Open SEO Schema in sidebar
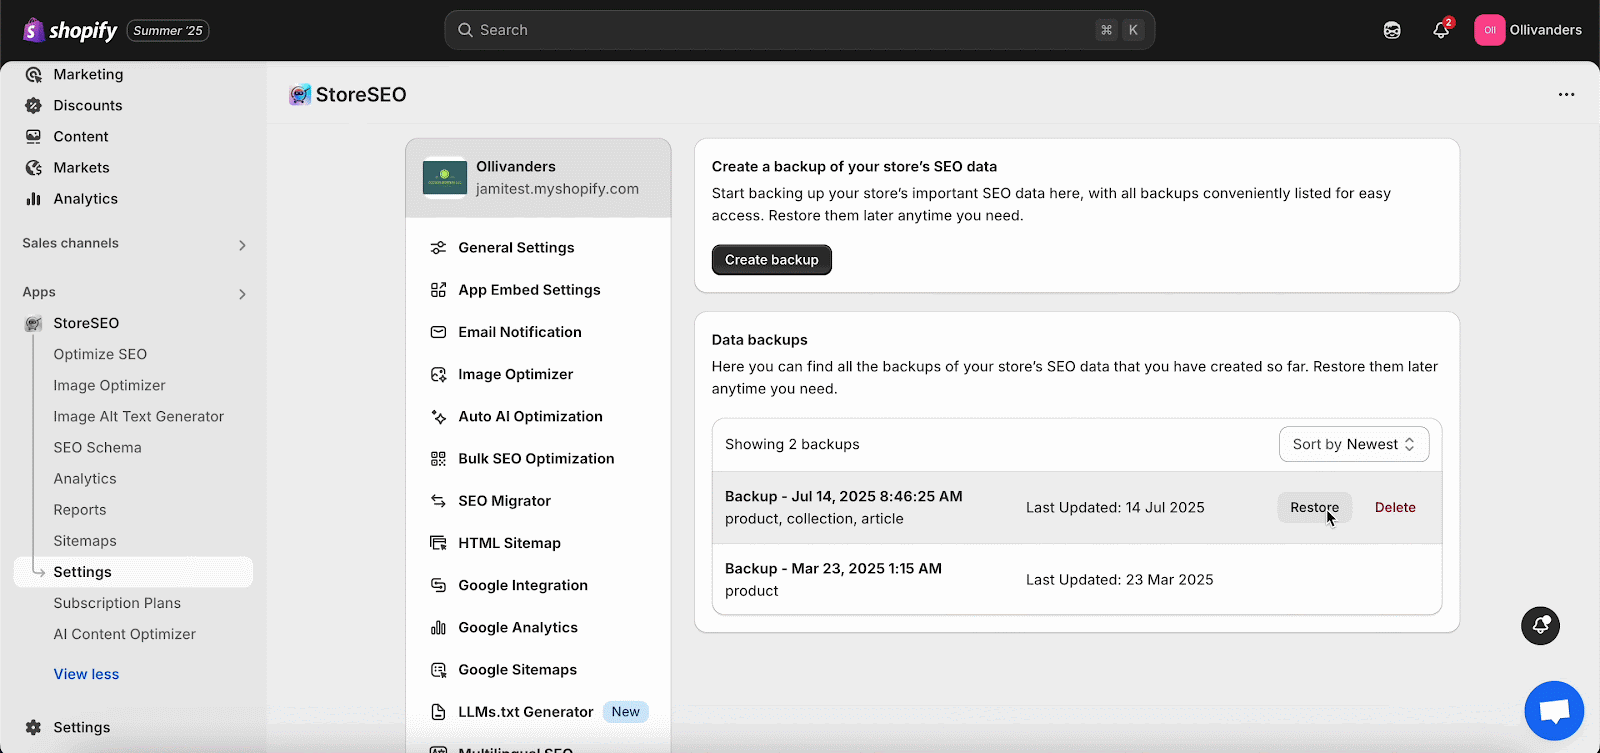This screenshot has width=1600, height=753. (x=97, y=447)
